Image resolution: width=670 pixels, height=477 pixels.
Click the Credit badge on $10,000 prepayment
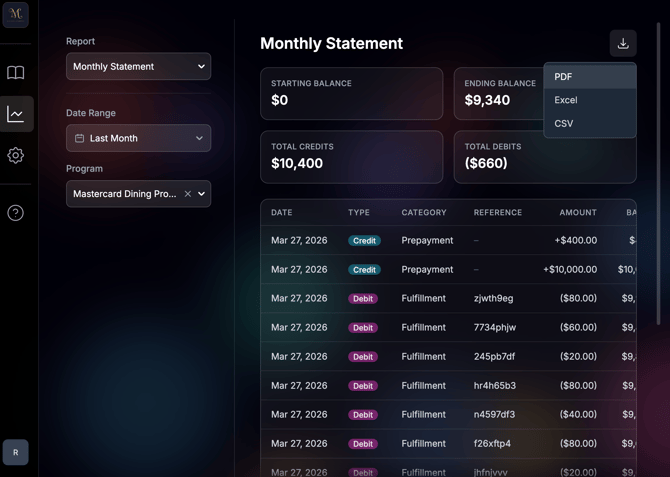[364, 270]
